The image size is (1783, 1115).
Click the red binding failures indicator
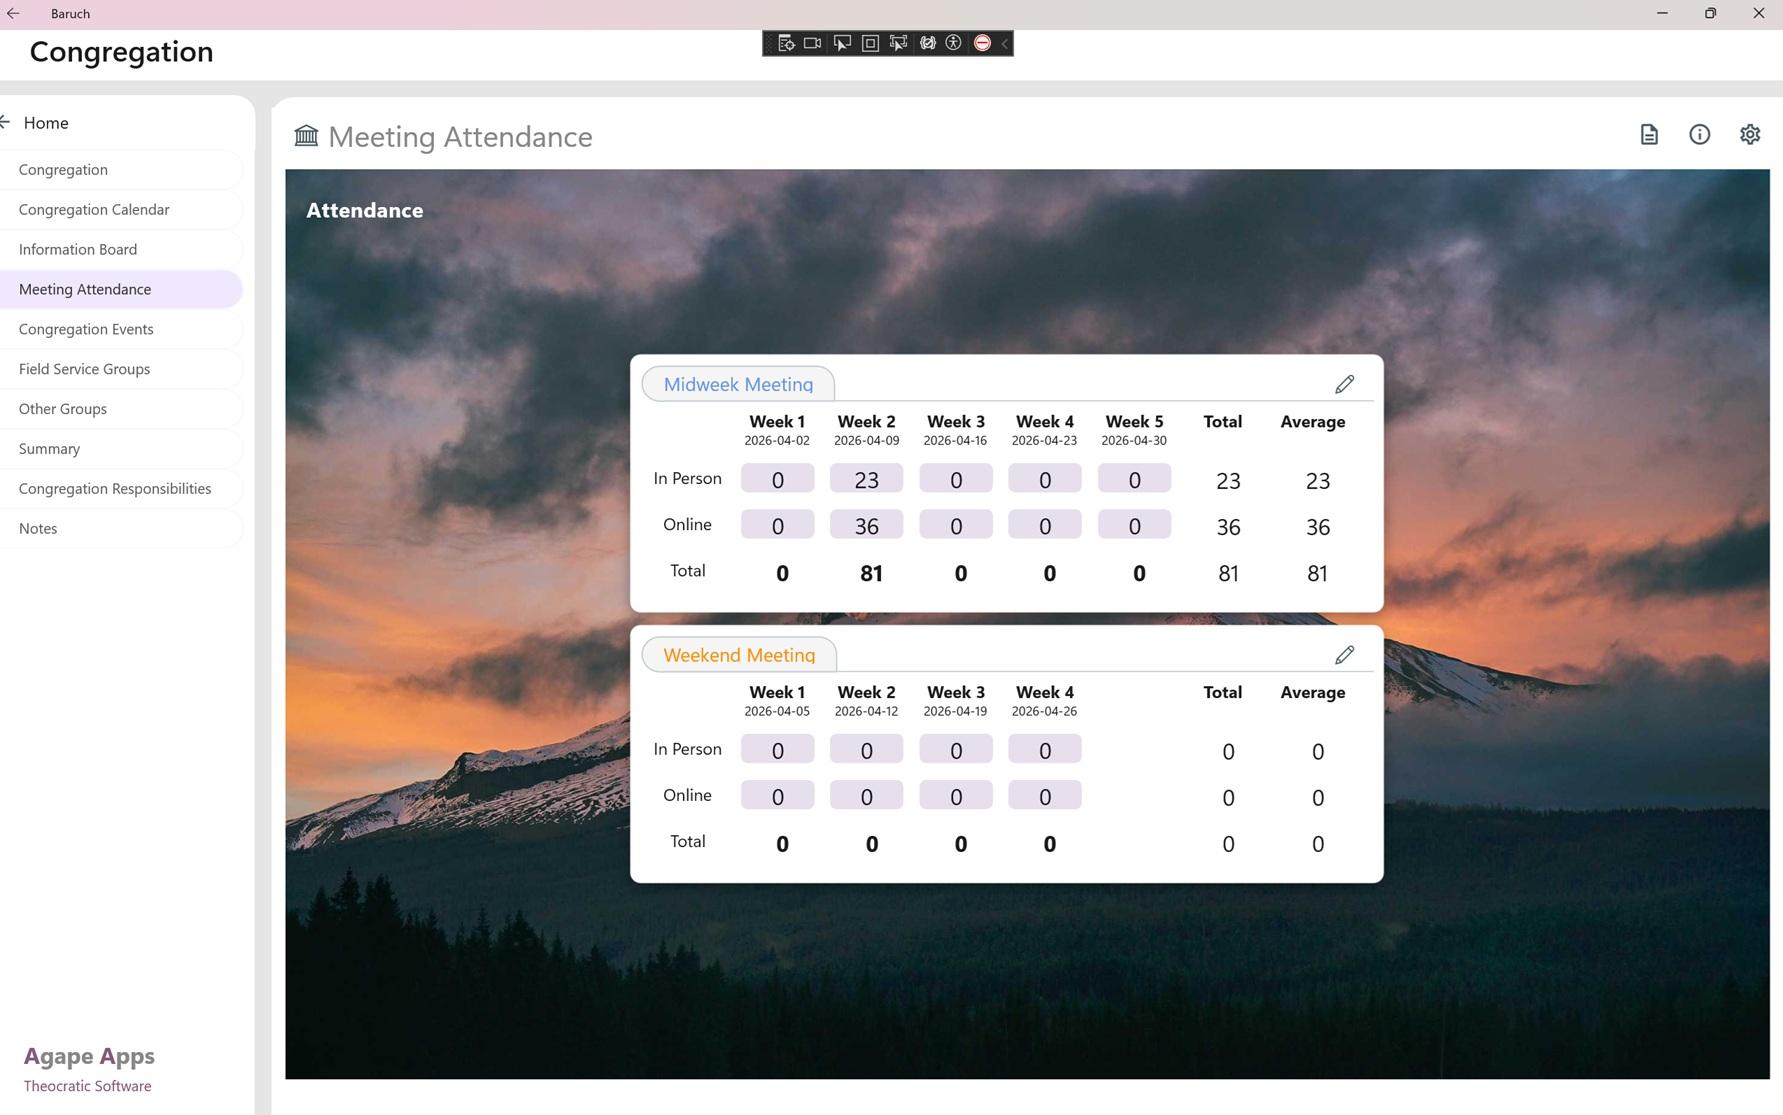(982, 43)
